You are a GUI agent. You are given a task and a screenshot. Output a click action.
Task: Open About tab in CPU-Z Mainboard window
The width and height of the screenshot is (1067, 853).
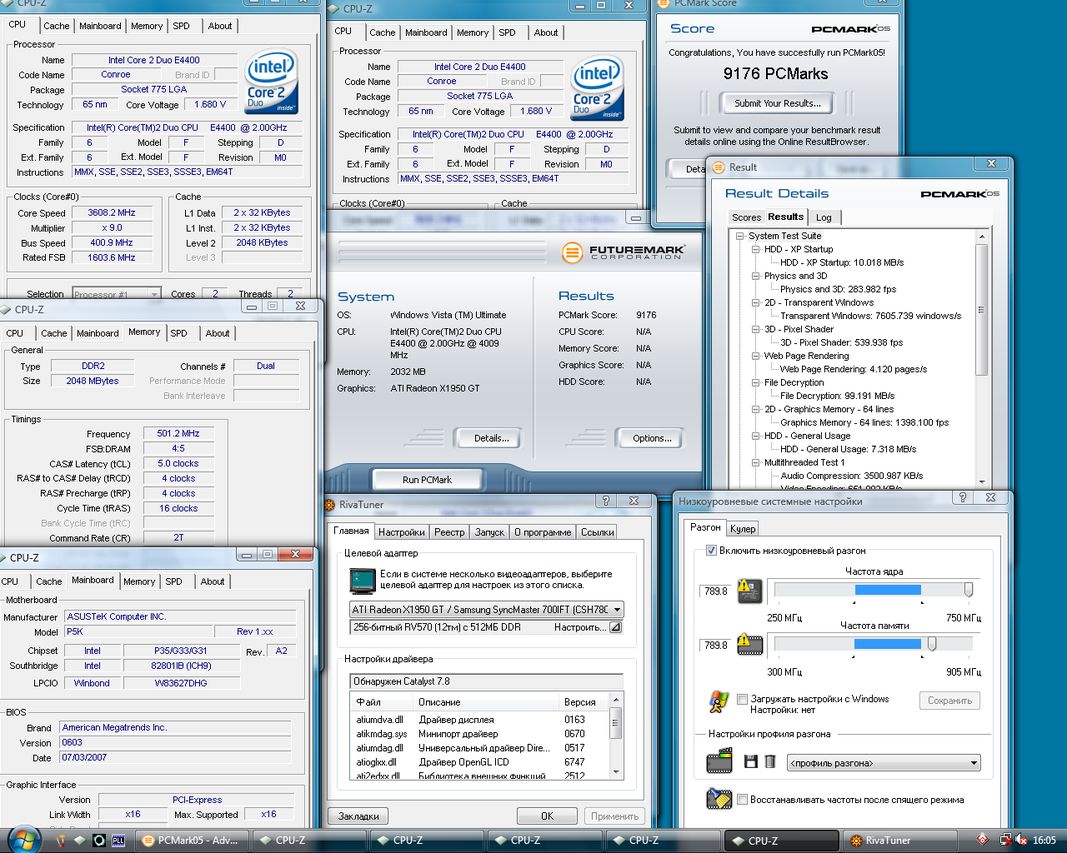click(x=212, y=582)
